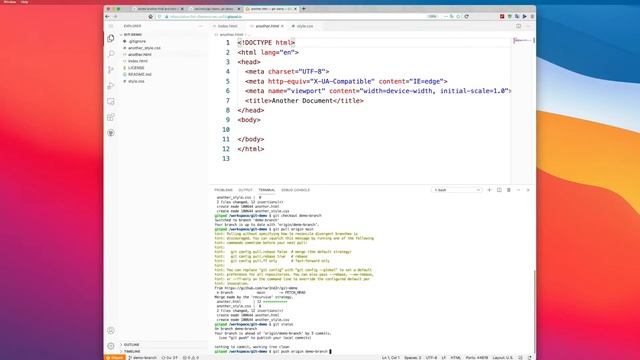Click the 'Ln 1, Col 1' status item

click(391, 358)
